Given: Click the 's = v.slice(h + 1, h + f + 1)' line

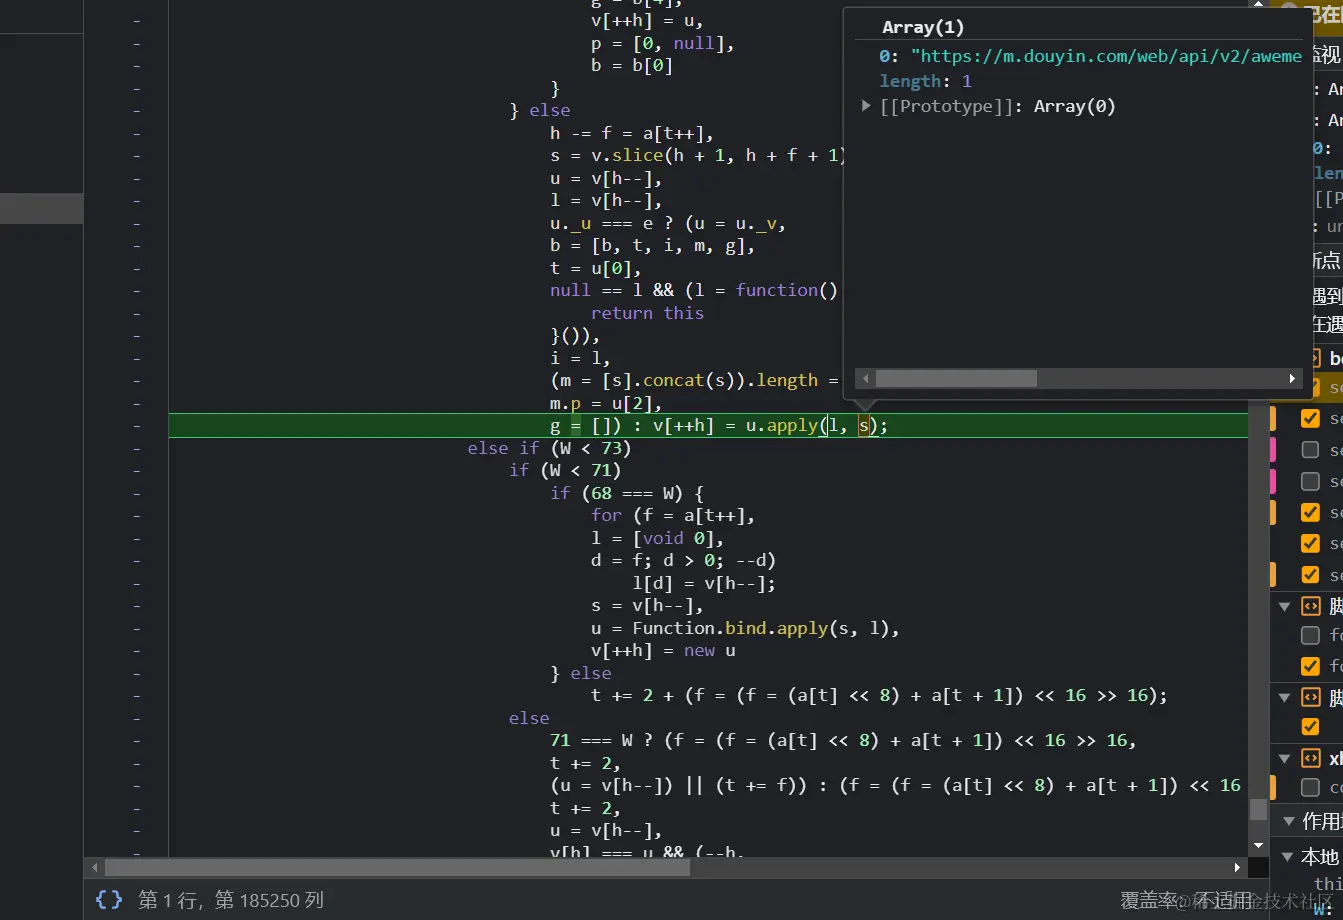Looking at the screenshot, I should pyautogui.click(x=698, y=155).
